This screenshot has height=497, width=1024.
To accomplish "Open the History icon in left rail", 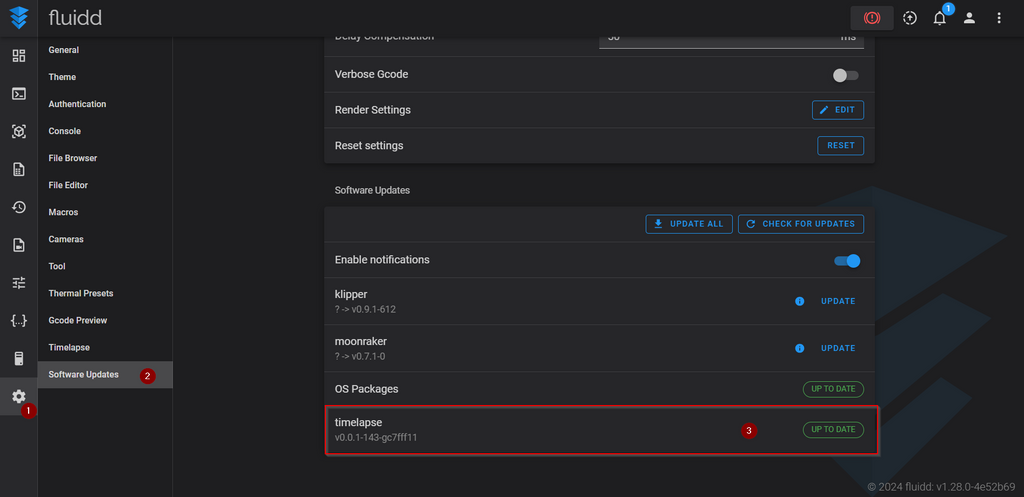I will [x=18, y=207].
